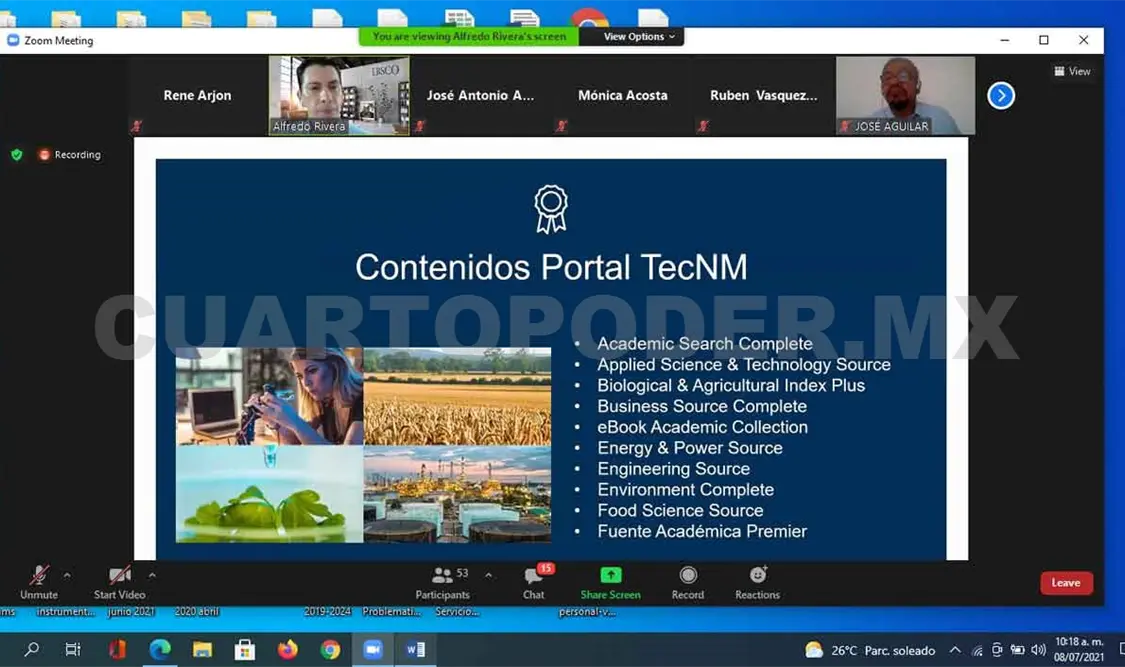
Task: Click the wheat field photo on the slide
Action: tap(457, 397)
